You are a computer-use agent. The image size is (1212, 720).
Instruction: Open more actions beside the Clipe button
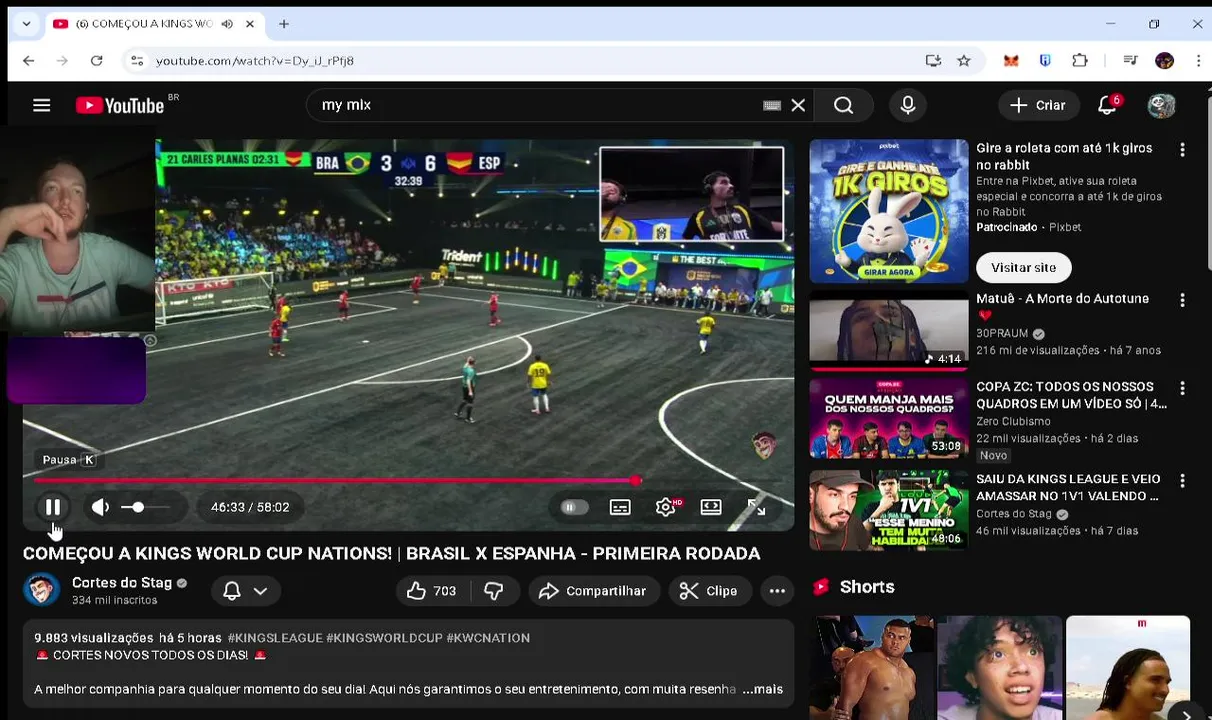click(x=777, y=591)
